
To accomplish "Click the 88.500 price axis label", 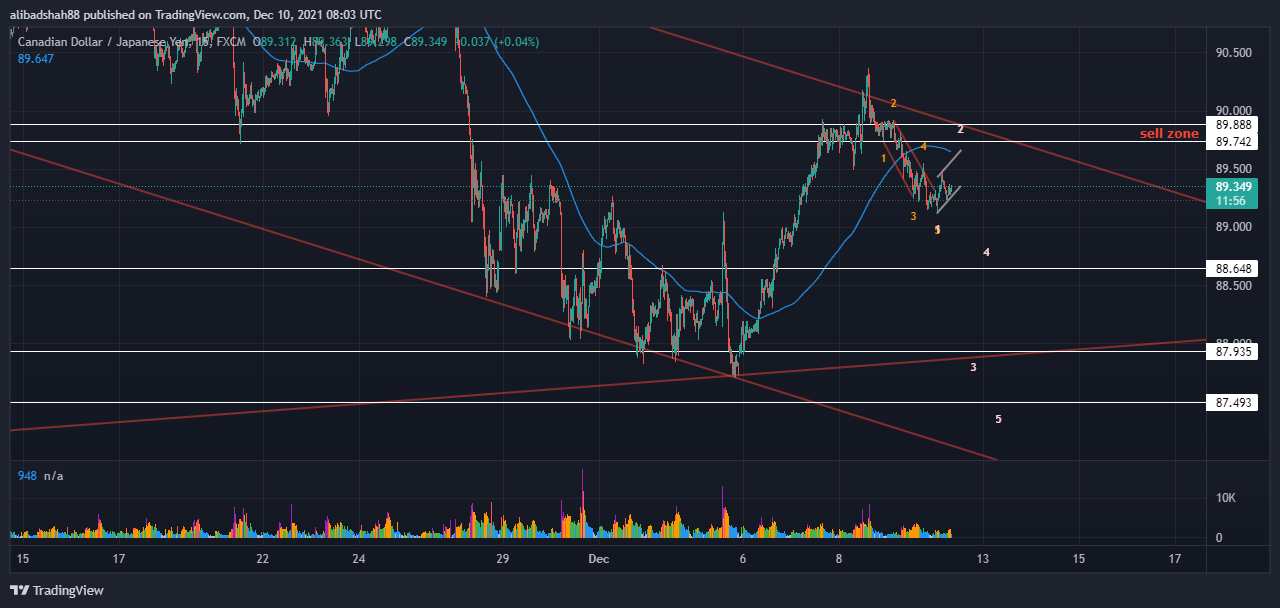I will (x=1234, y=286).
